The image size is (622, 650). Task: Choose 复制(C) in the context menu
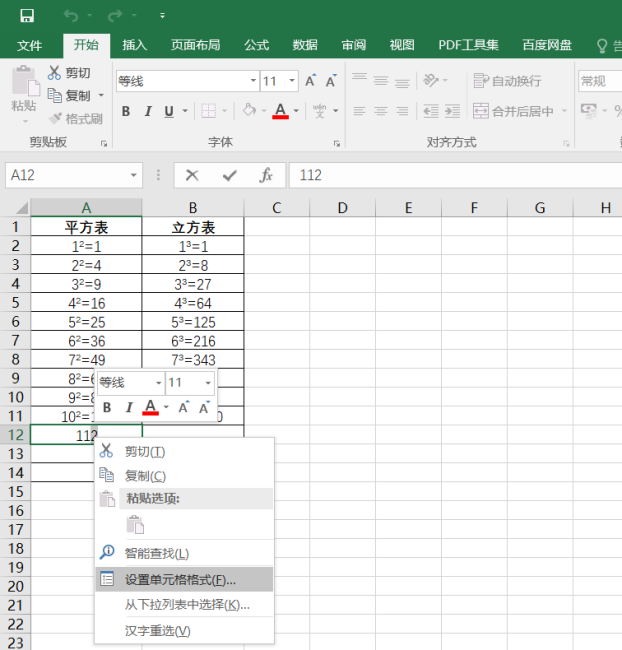point(184,475)
